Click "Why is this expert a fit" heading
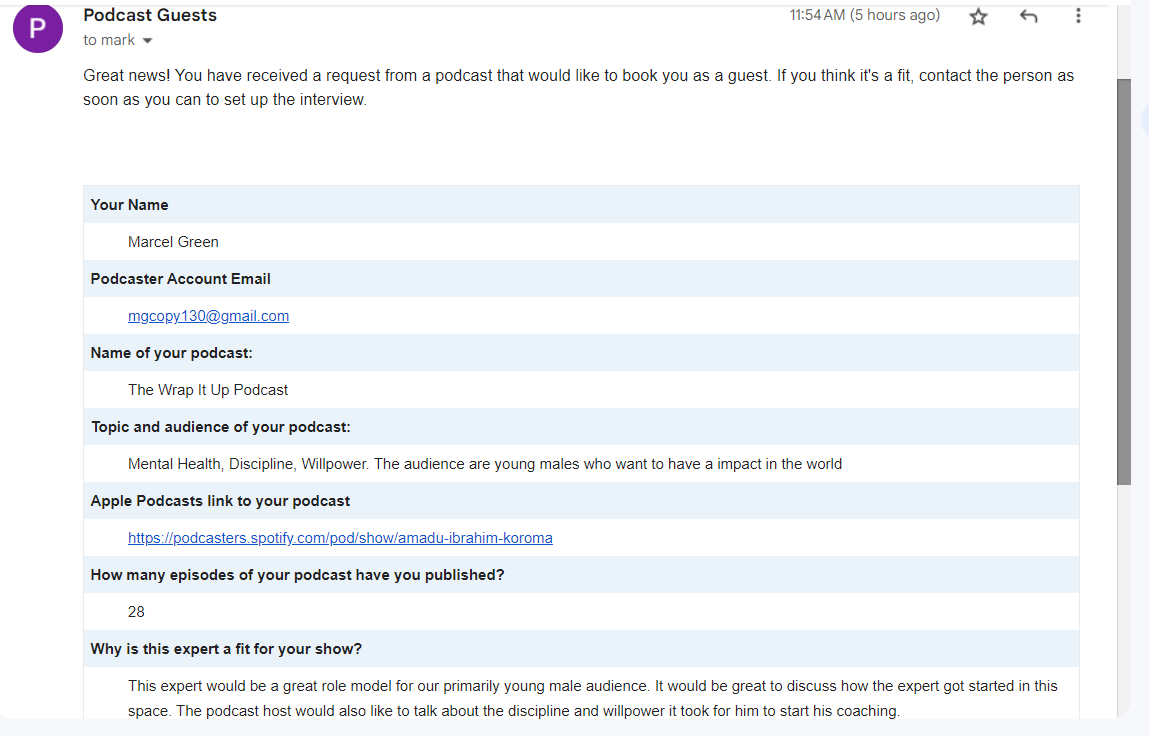The width and height of the screenshot is (1149, 736). coord(226,649)
